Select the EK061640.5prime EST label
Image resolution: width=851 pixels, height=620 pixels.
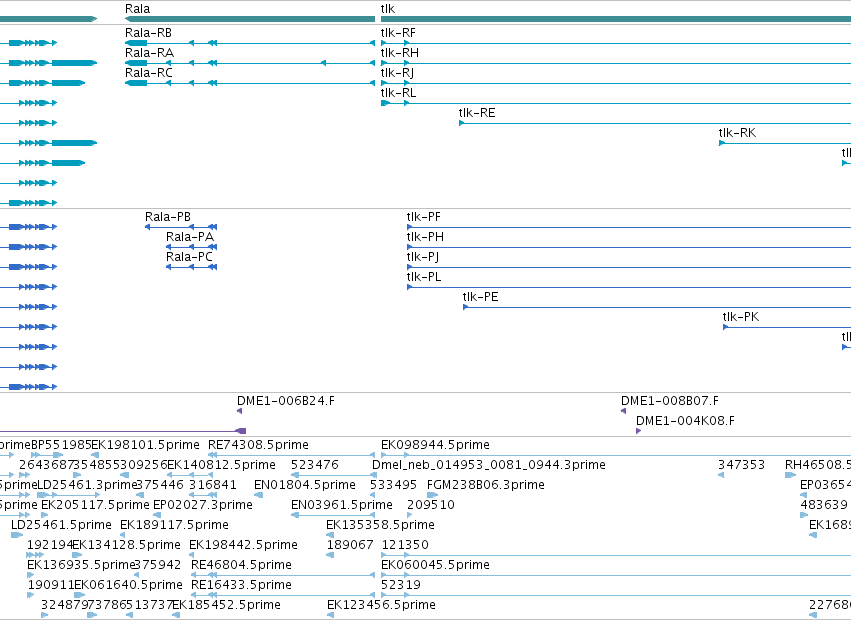point(129,585)
